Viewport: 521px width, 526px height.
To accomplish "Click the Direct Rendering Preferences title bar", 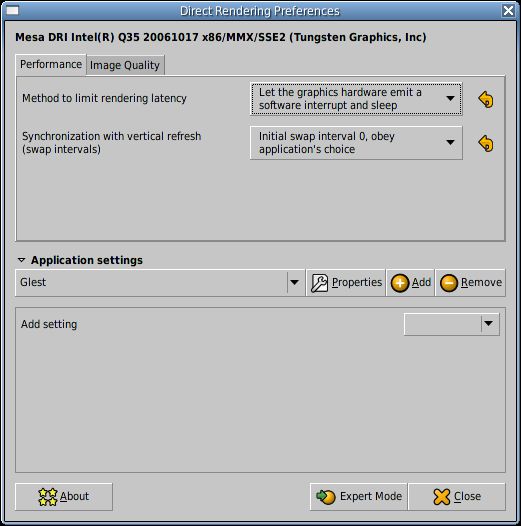I will (x=260, y=11).
